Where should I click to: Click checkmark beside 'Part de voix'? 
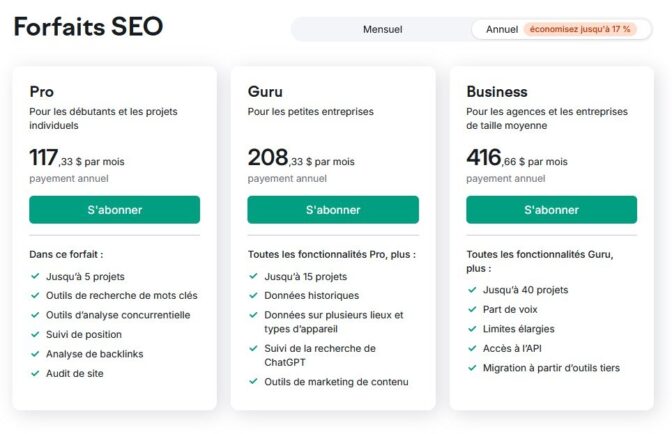pos(472,309)
